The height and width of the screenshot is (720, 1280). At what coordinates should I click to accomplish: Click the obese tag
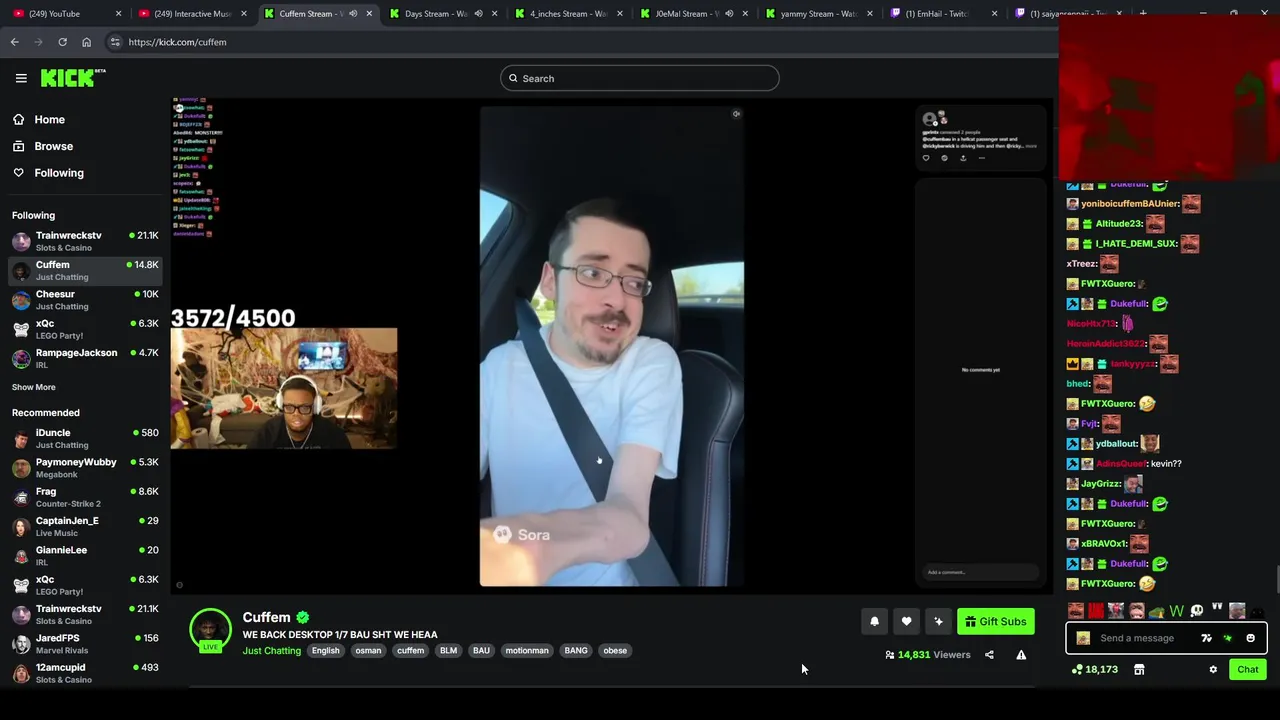coord(615,651)
